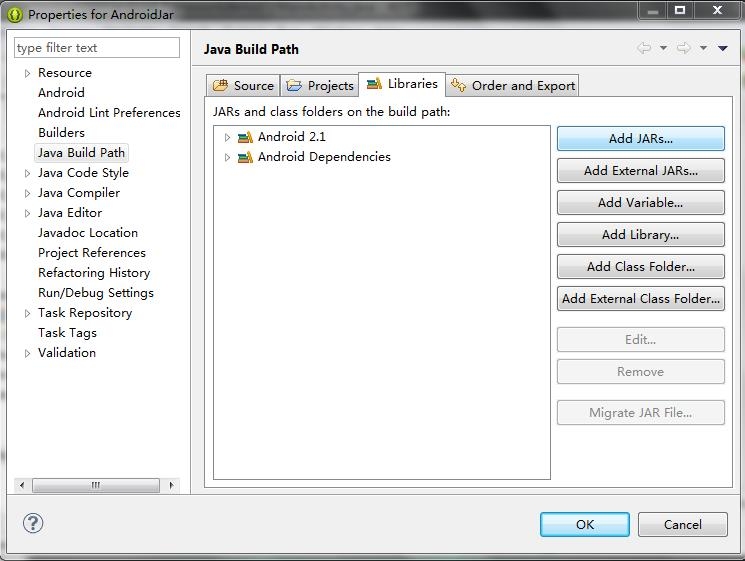
Task: Click the Add Library... button
Action: pyautogui.click(x=640, y=235)
